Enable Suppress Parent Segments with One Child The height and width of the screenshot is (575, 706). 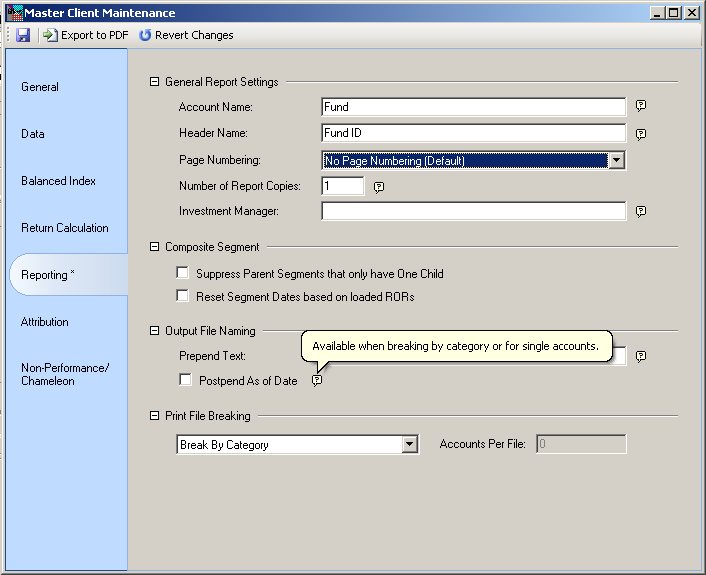[x=183, y=273]
